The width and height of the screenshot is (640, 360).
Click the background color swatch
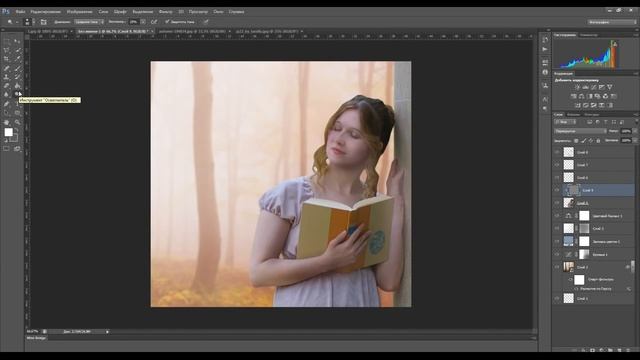15,138
